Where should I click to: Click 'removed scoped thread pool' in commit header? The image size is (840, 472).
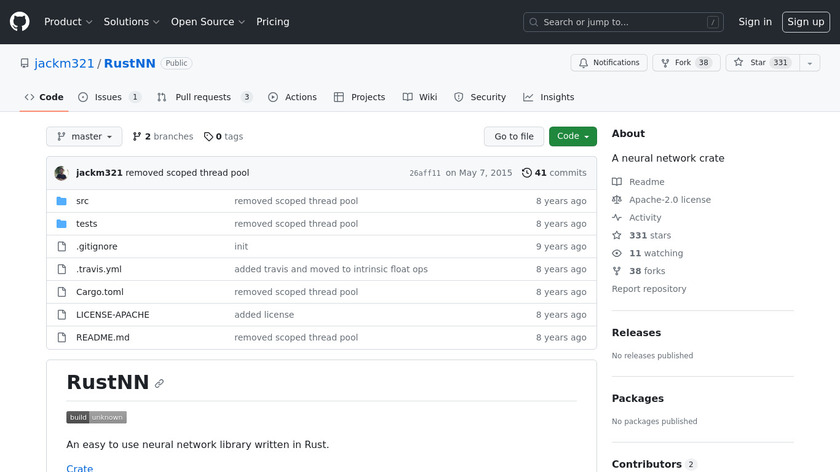click(x=188, y=173)
